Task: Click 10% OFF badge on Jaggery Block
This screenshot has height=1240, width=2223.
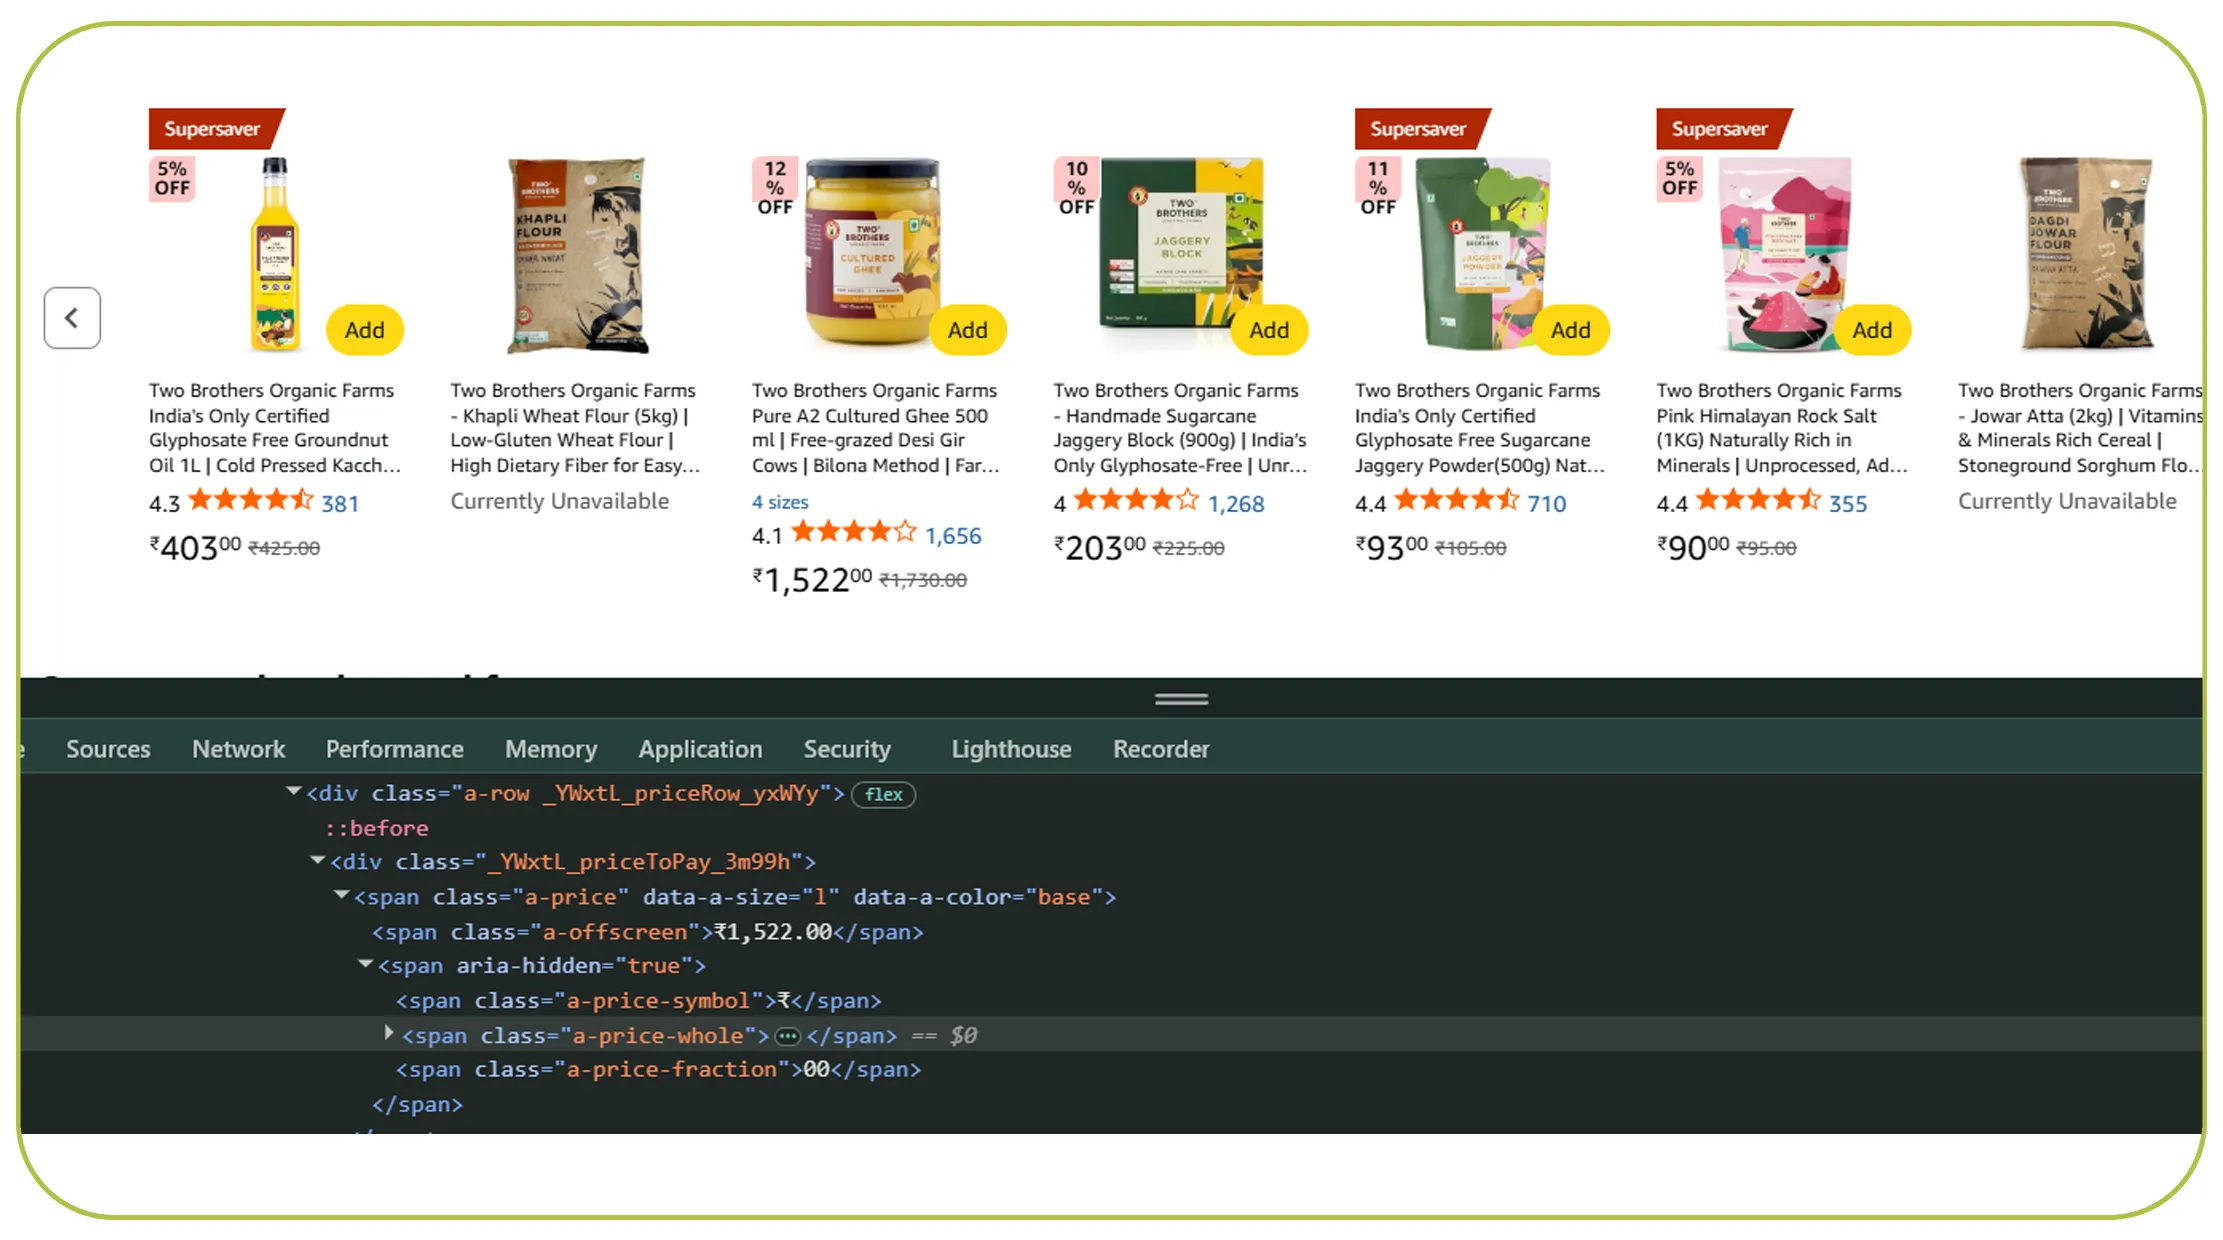Action: click(x=1077, y=187)
